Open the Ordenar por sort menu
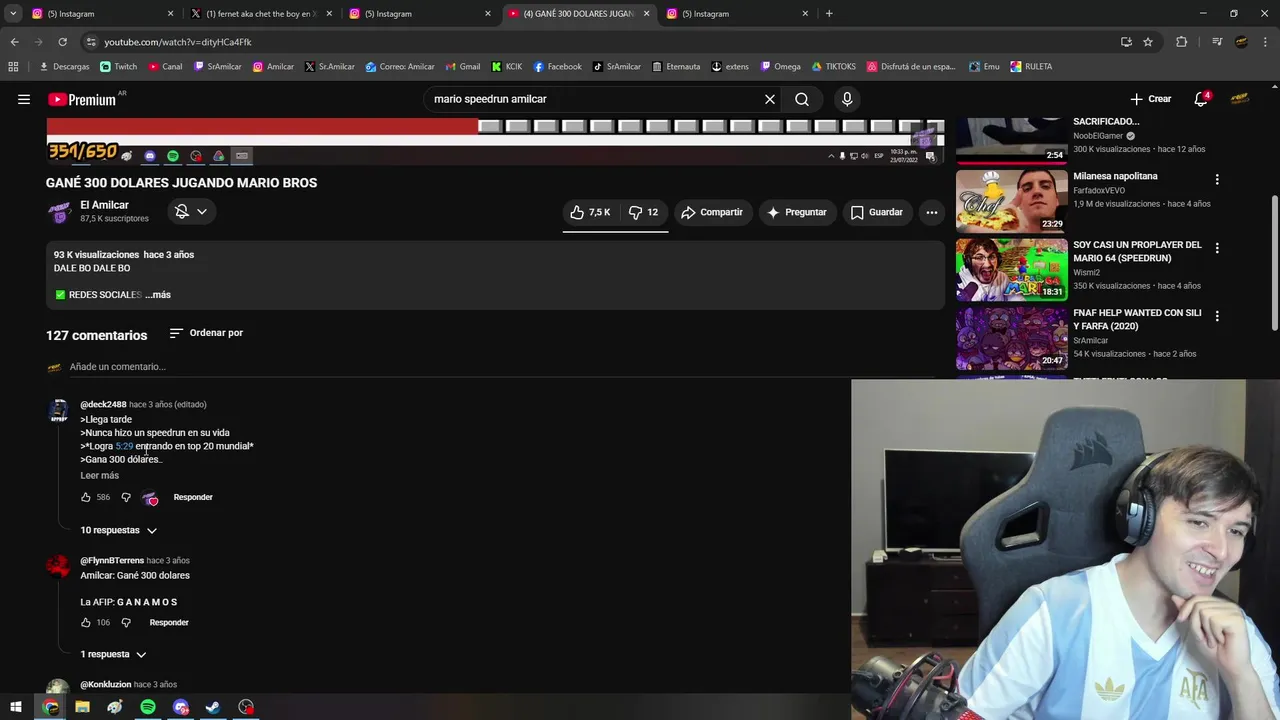Viewport: 1280px width, 720px height. pyautogui.click(x=206, y=333)
